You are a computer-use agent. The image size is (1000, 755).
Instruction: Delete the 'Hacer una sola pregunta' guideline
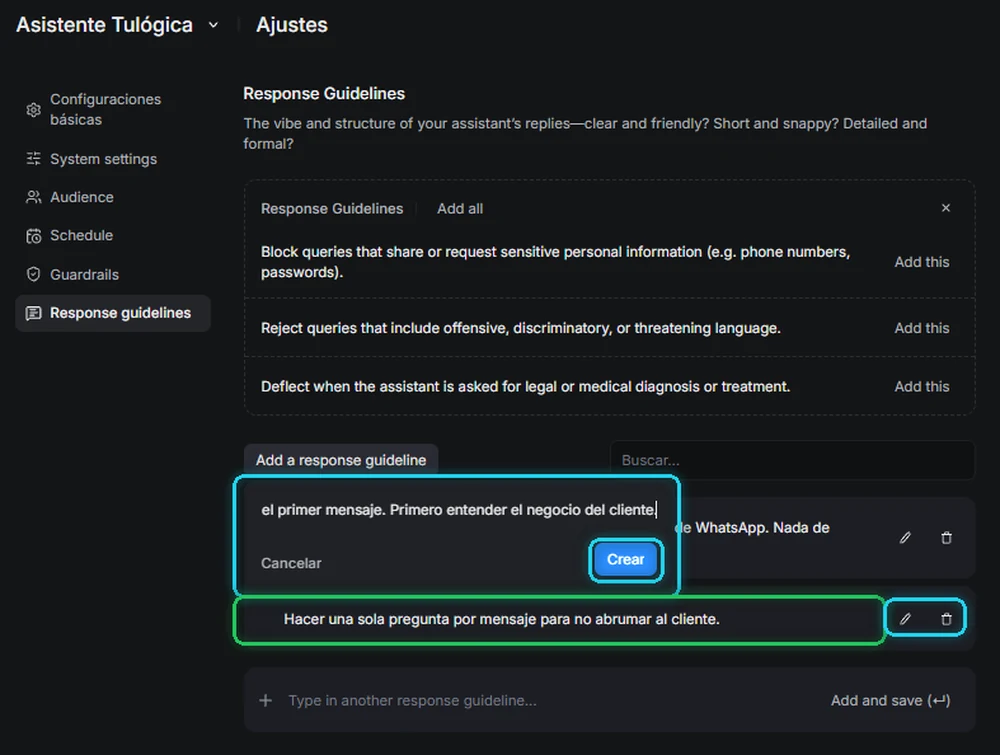point(946,619)
